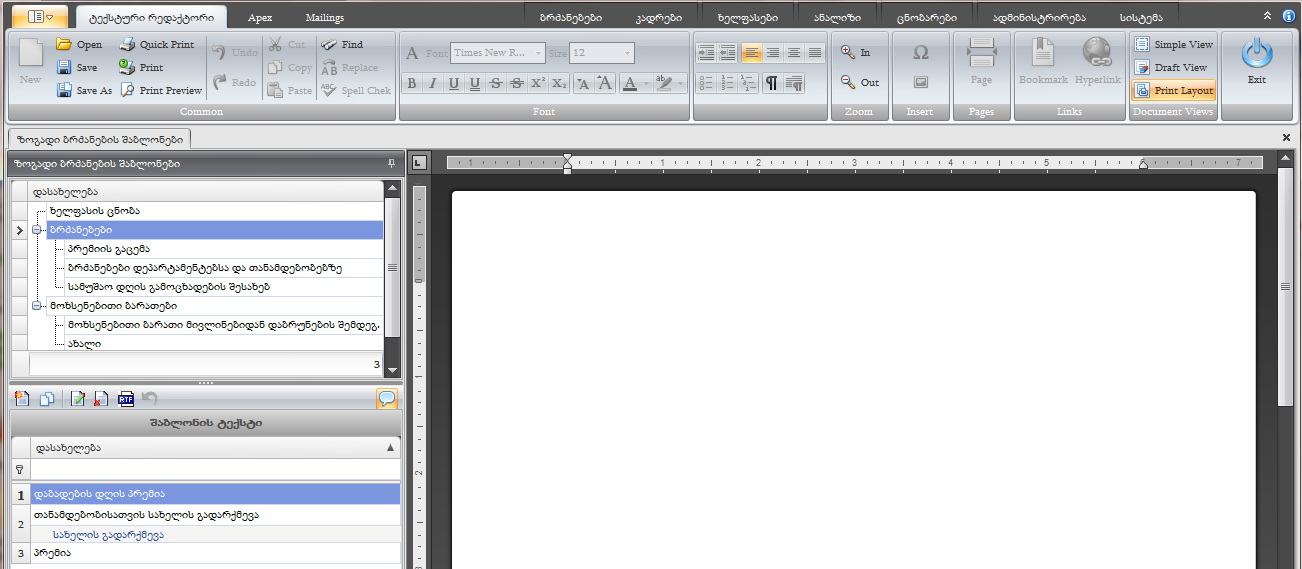Viewport: 1302px width, 569px height.
Task: Zoom In with the magnifier icon
Action: click(x=849, y=52)
